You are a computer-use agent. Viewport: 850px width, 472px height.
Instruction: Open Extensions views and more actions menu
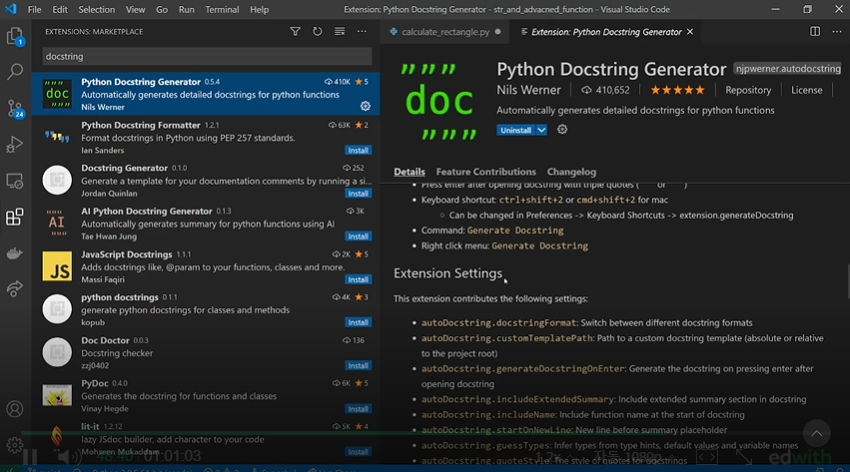point(362,31)
